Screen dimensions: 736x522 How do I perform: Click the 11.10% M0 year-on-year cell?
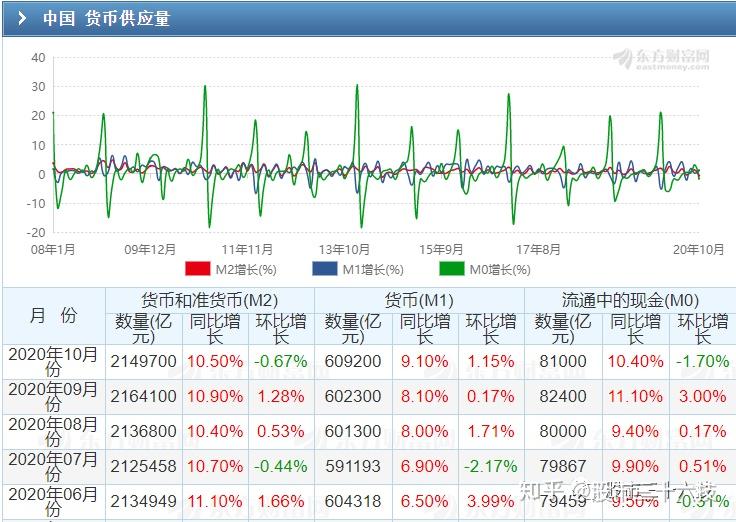(x=636, y=396)
